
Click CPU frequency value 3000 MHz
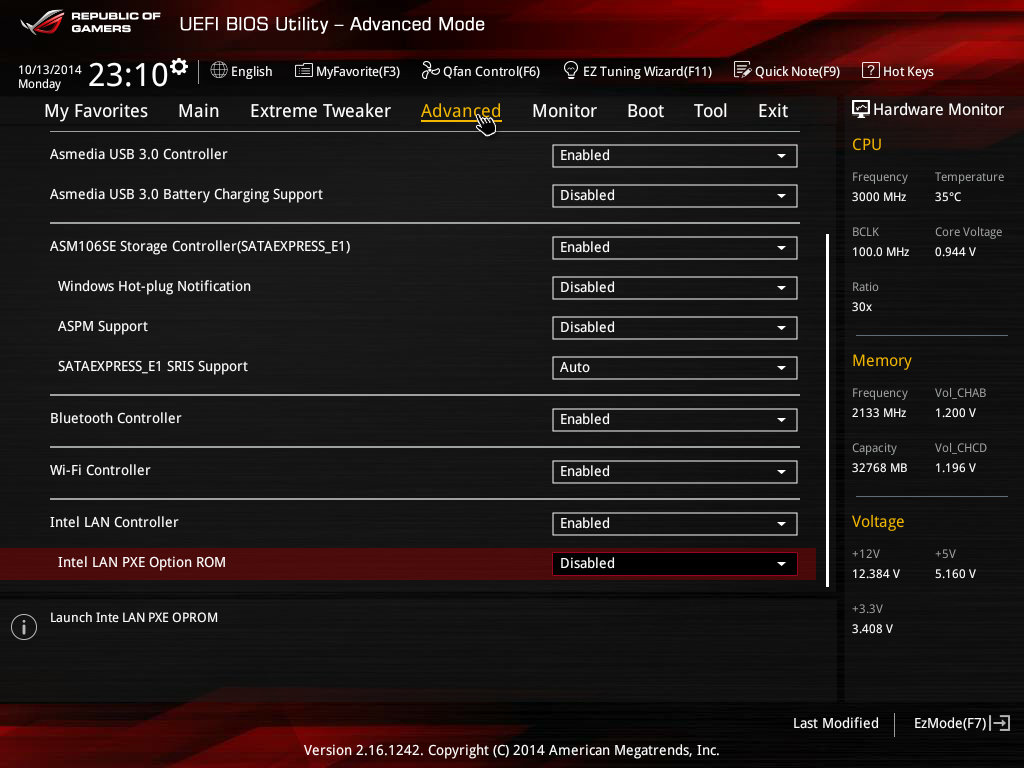878,197
